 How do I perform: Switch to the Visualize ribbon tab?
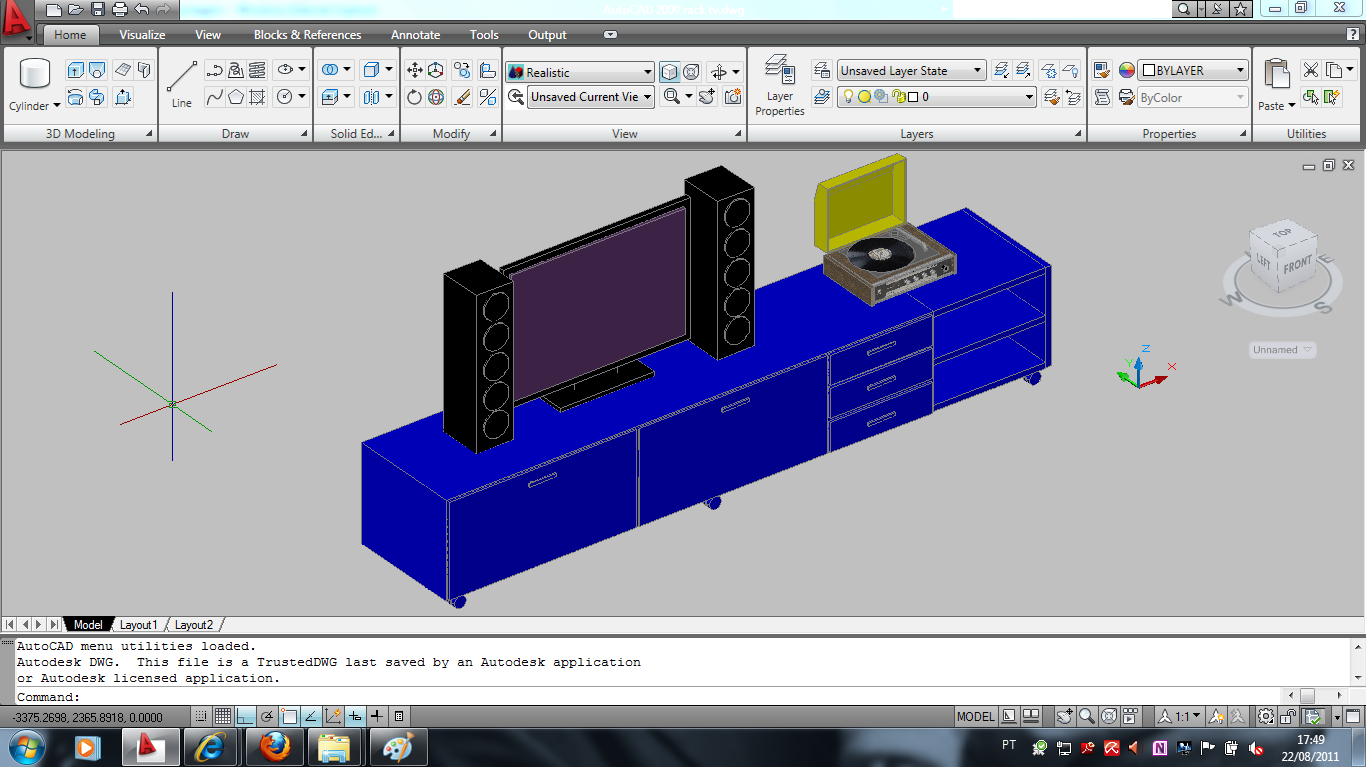(141, 34)
